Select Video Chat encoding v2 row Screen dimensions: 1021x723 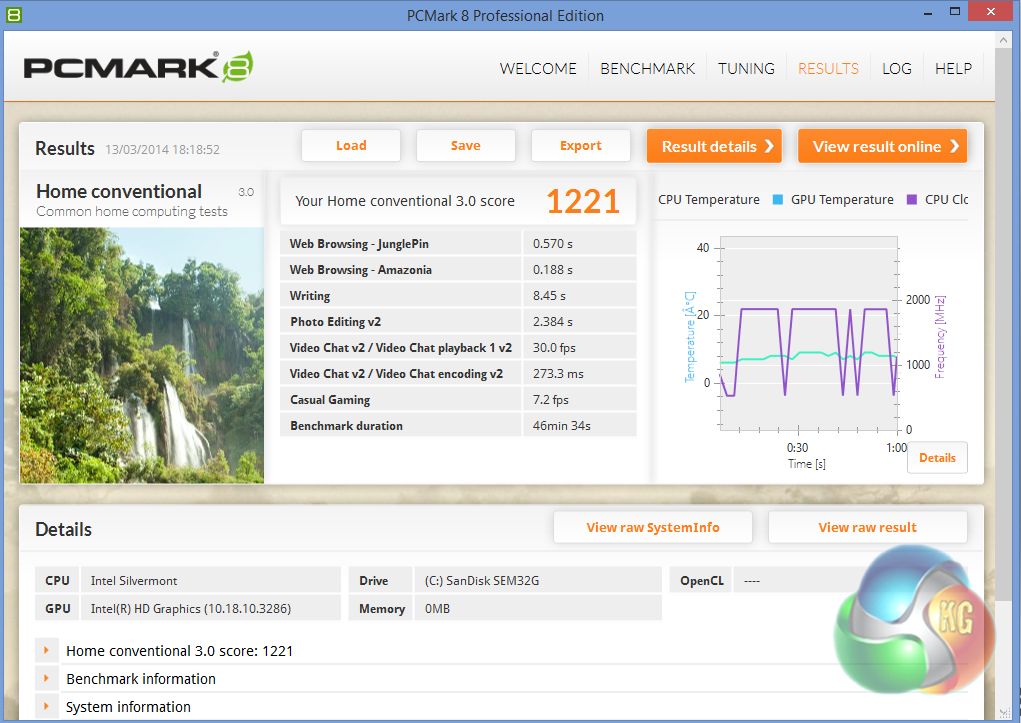(x=458, y=374)
